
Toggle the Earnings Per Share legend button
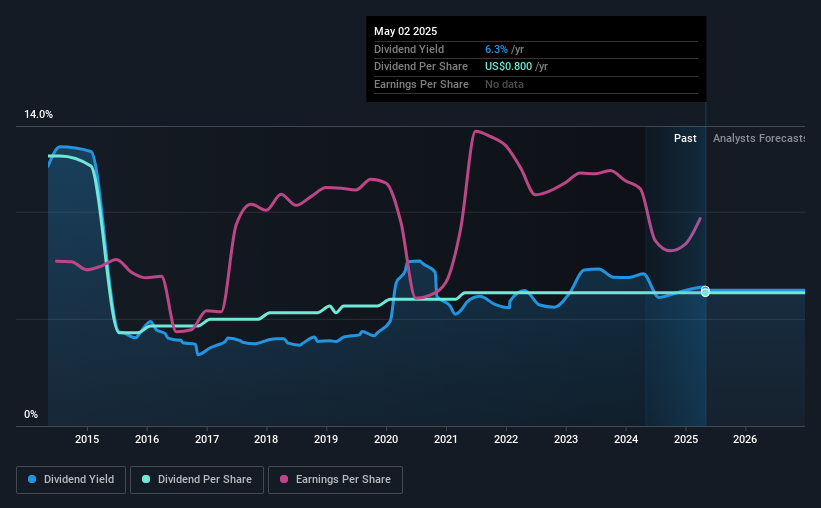click(335, 479)
